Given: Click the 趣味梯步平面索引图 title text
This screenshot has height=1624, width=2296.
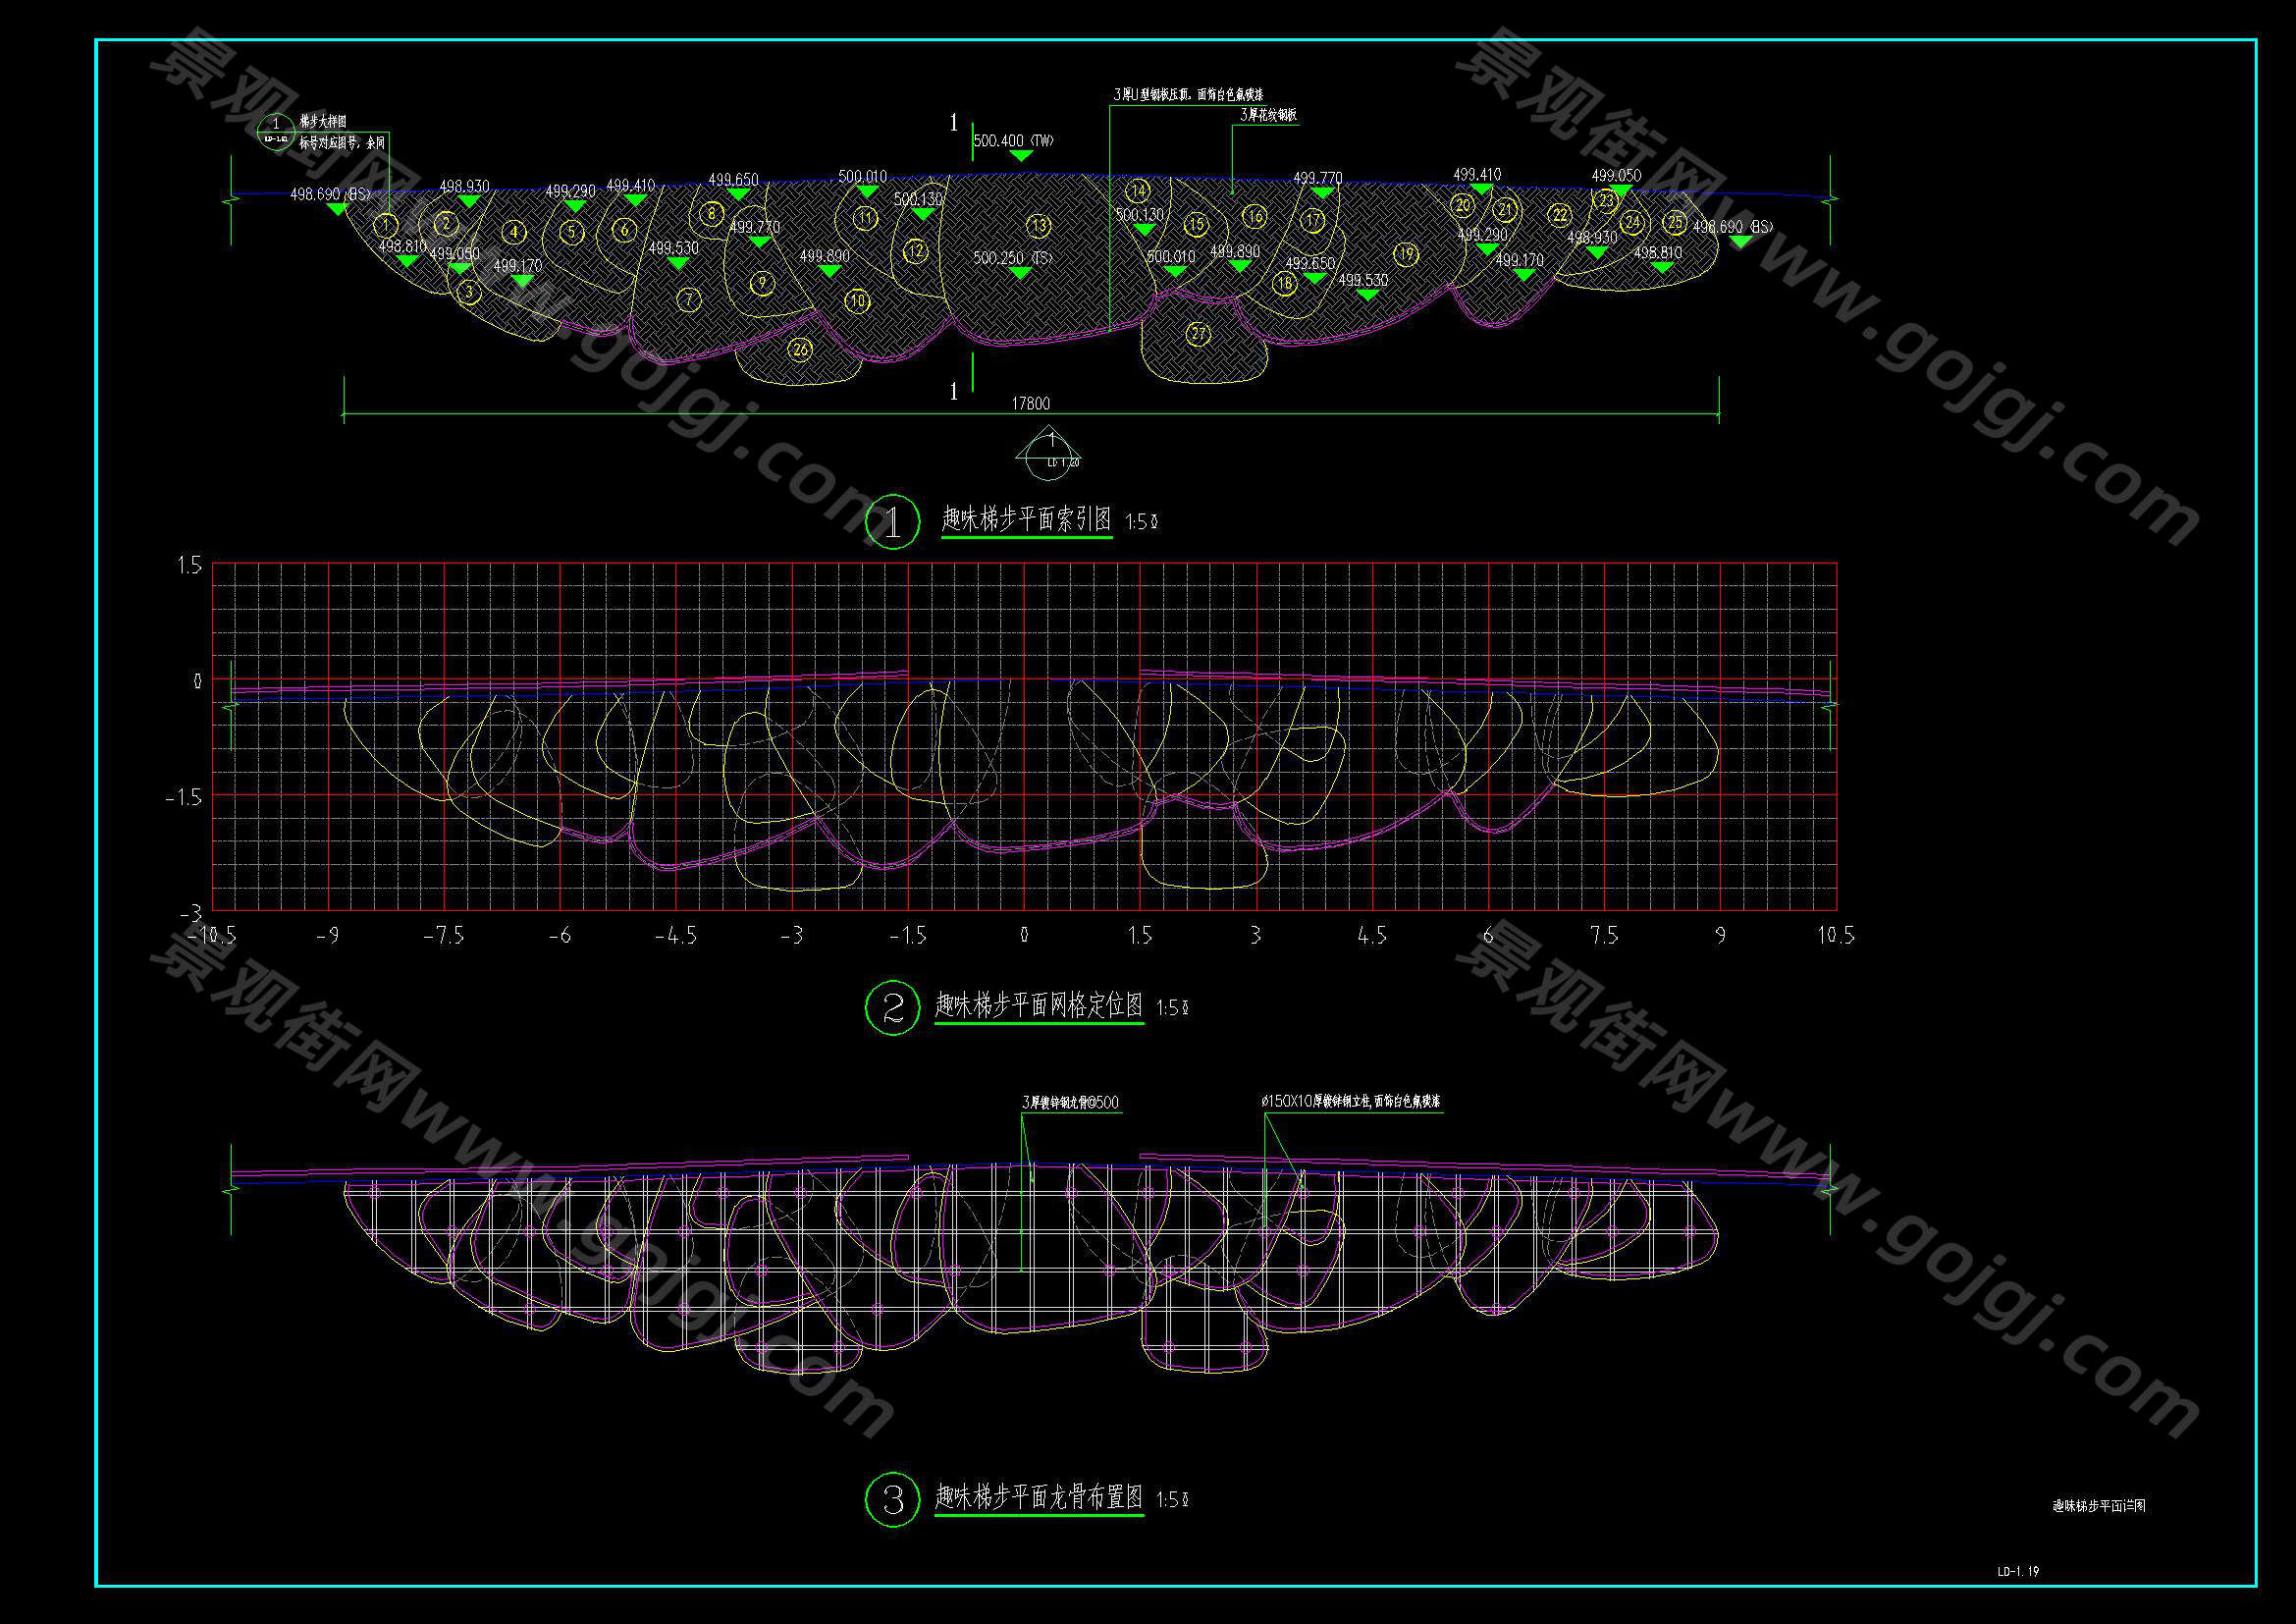Looking at the screenshot, I should tap(1026, 519).
